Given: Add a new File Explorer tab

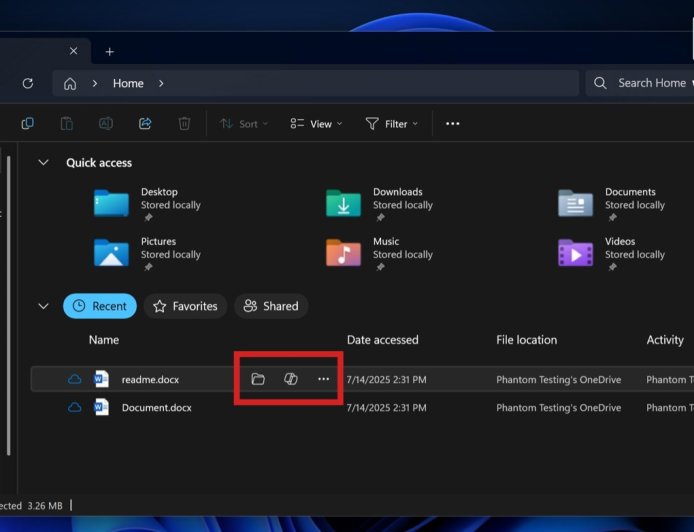Looking at the screenshot, I should coord(109,52).
